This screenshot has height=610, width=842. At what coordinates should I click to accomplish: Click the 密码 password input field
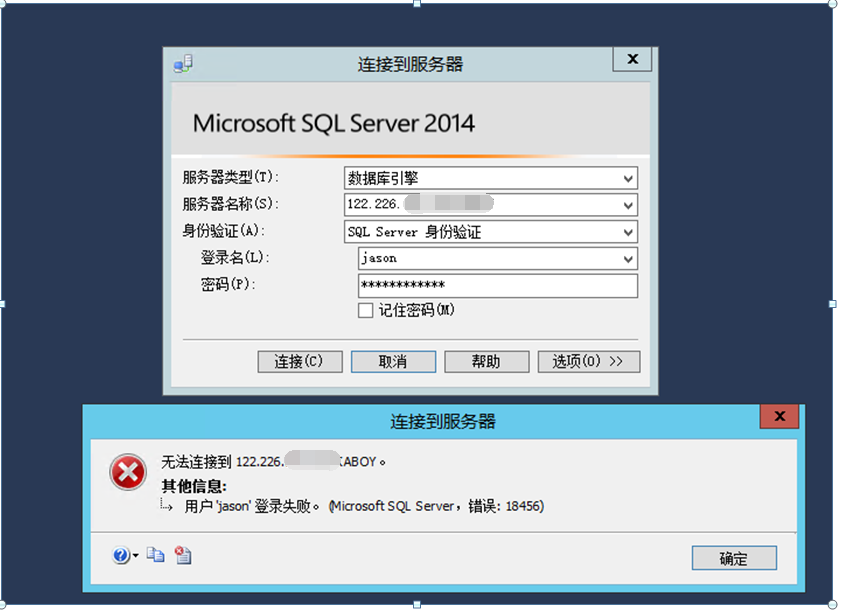point(498,286)
